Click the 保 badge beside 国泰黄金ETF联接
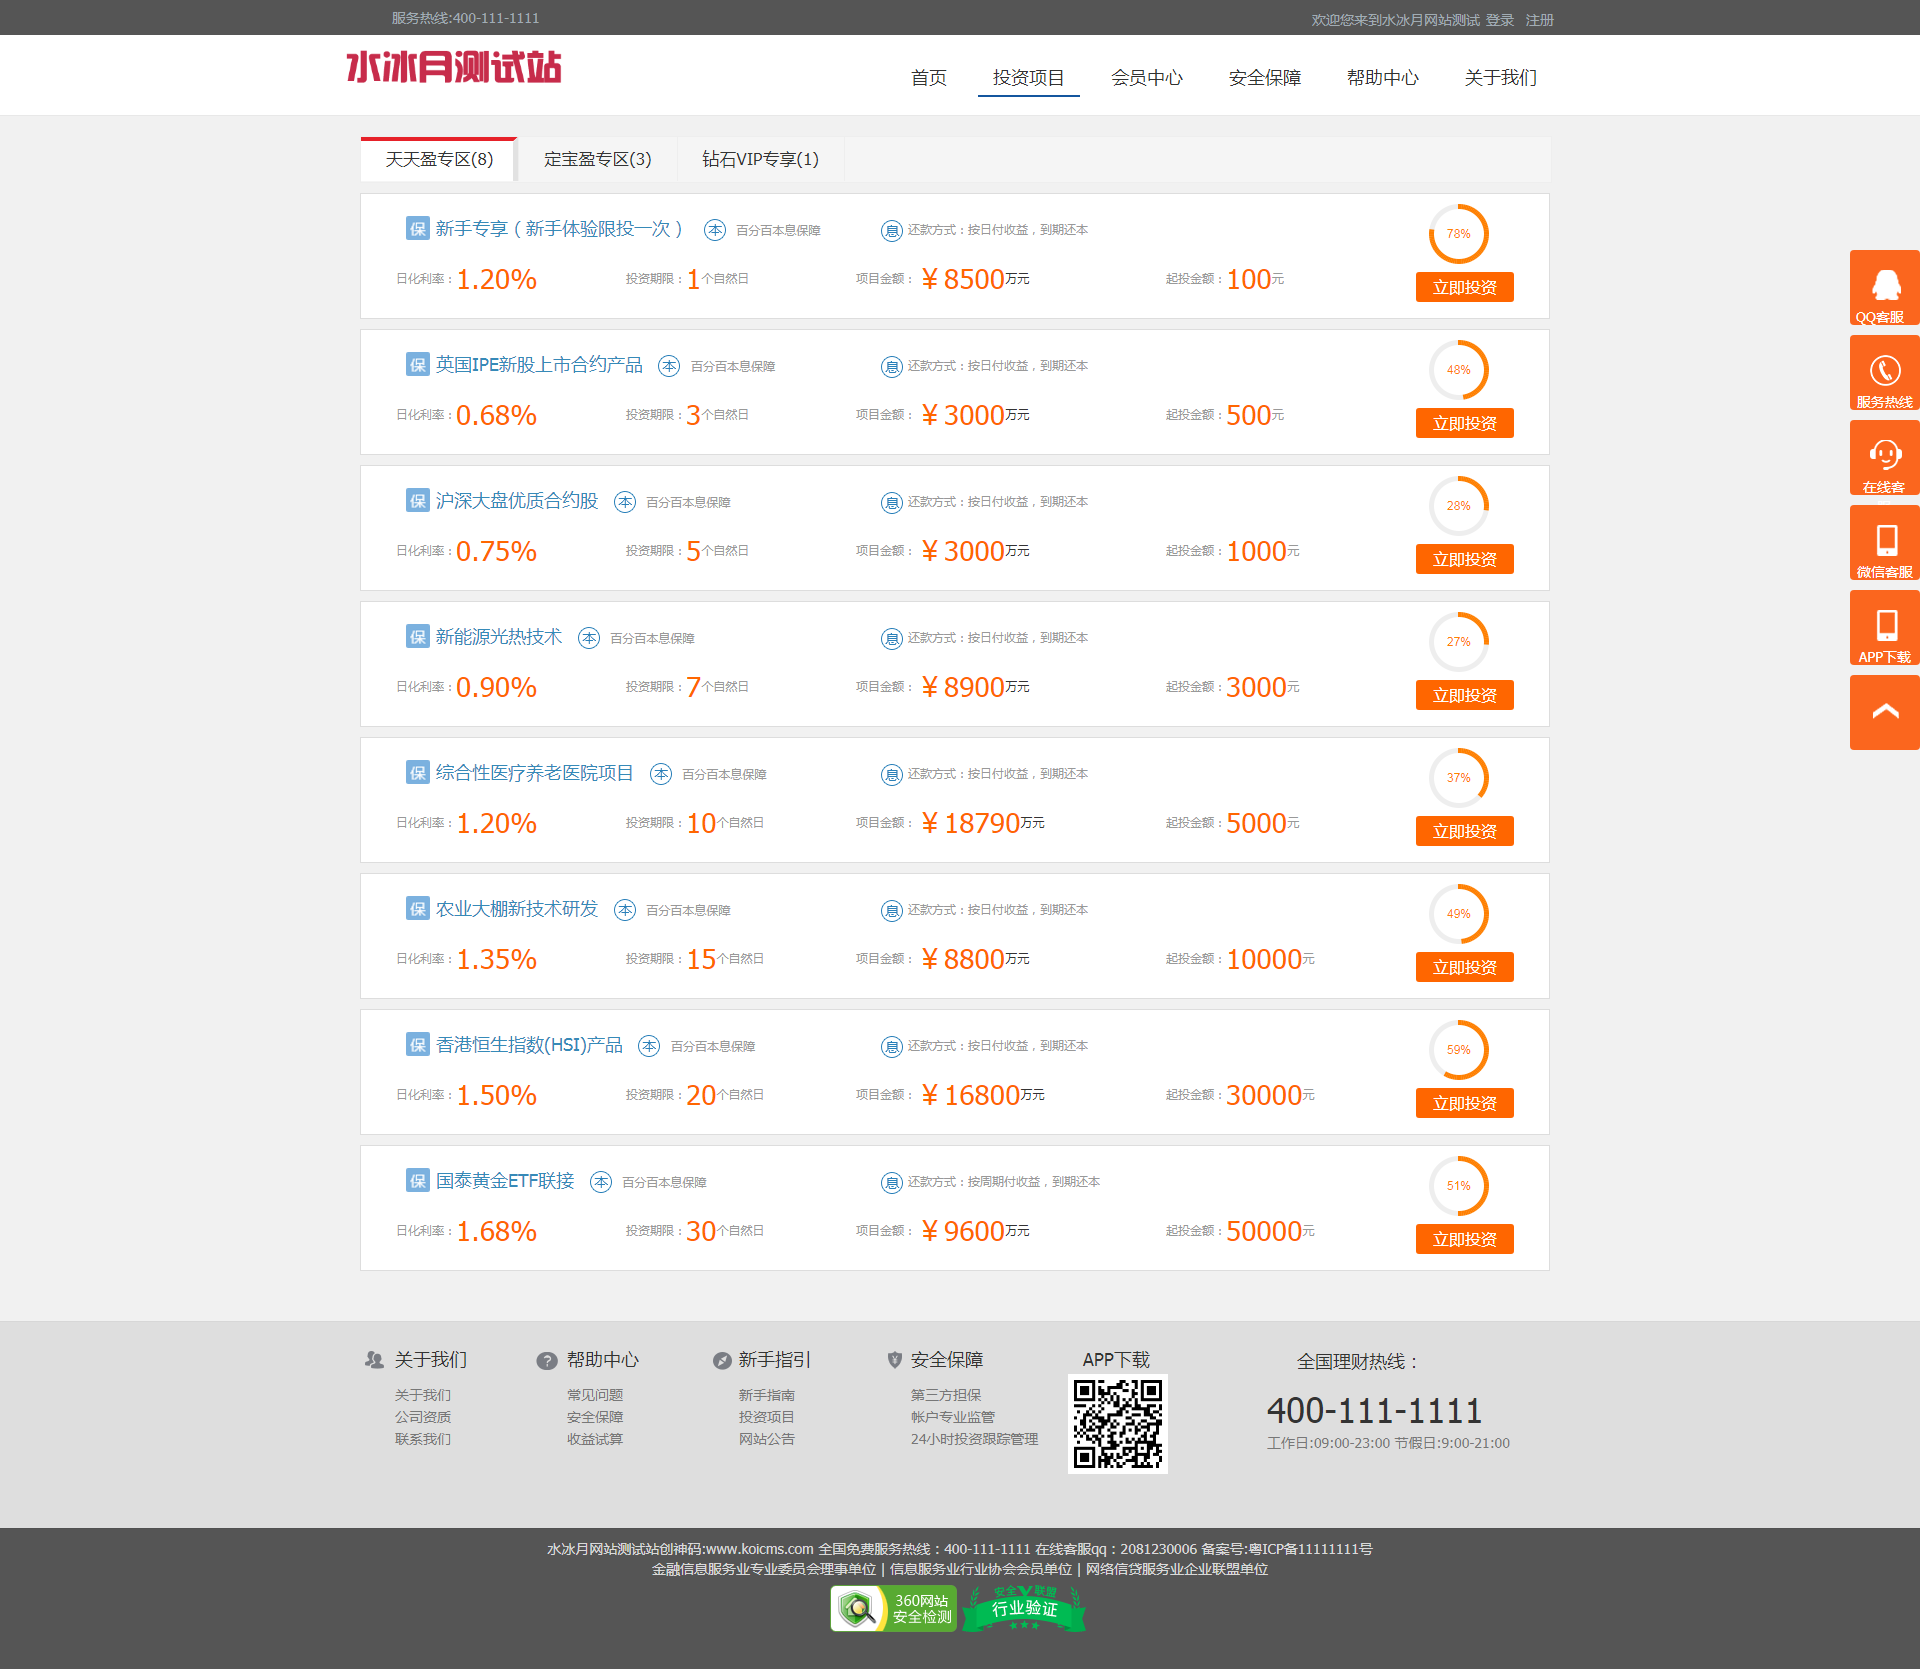Screen dimensions: 1920x1669 point(417,1180)
